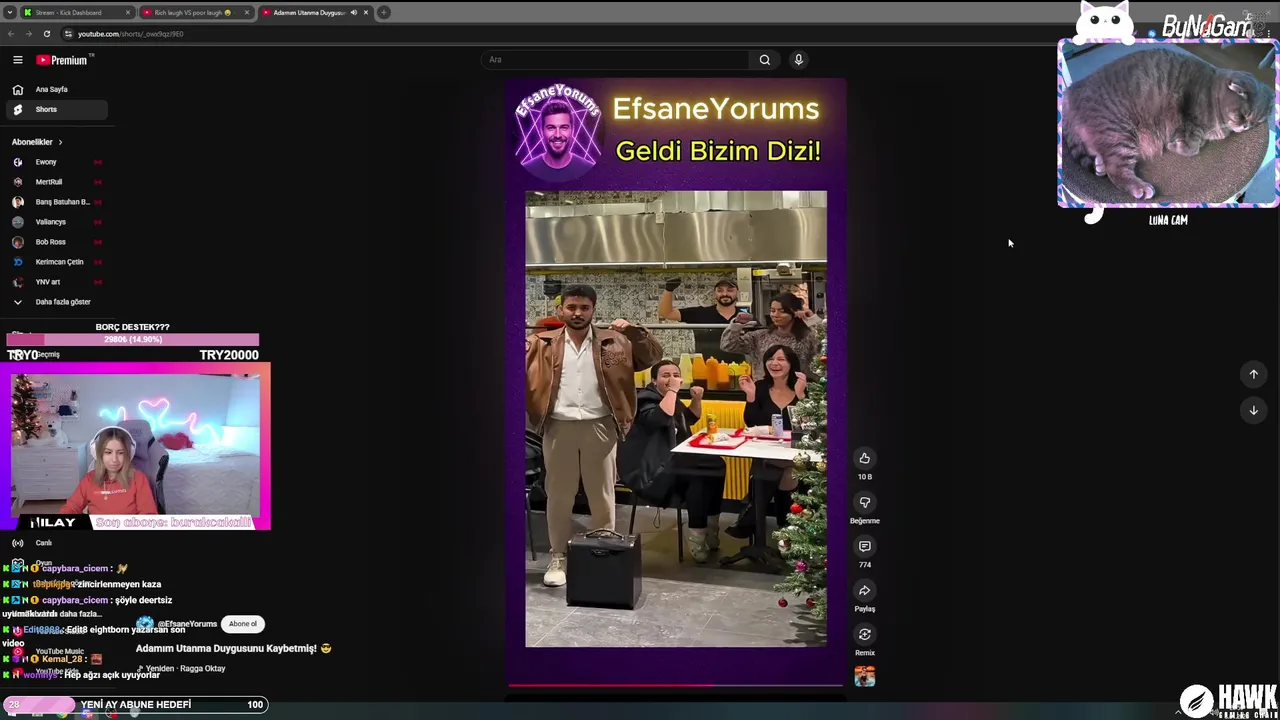Image resolution: width=1280 pixels, height=720 pixels.
Task: Subscribe with the Abone ol button
Action: [x=243, y=624]
